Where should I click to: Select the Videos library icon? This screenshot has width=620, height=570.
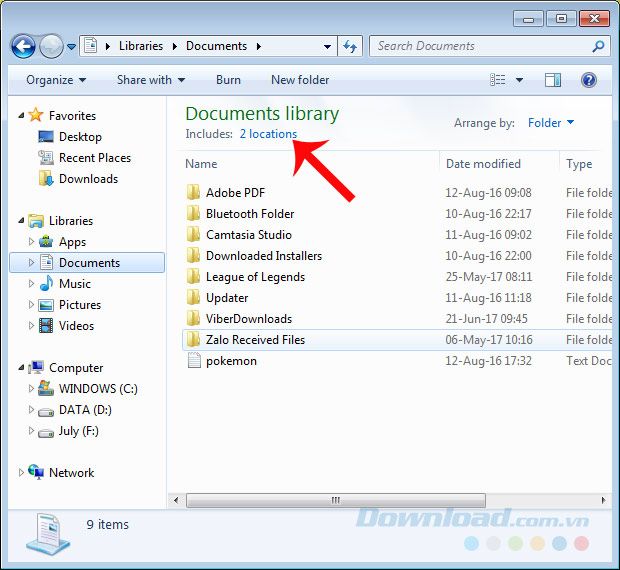point(46,326)
